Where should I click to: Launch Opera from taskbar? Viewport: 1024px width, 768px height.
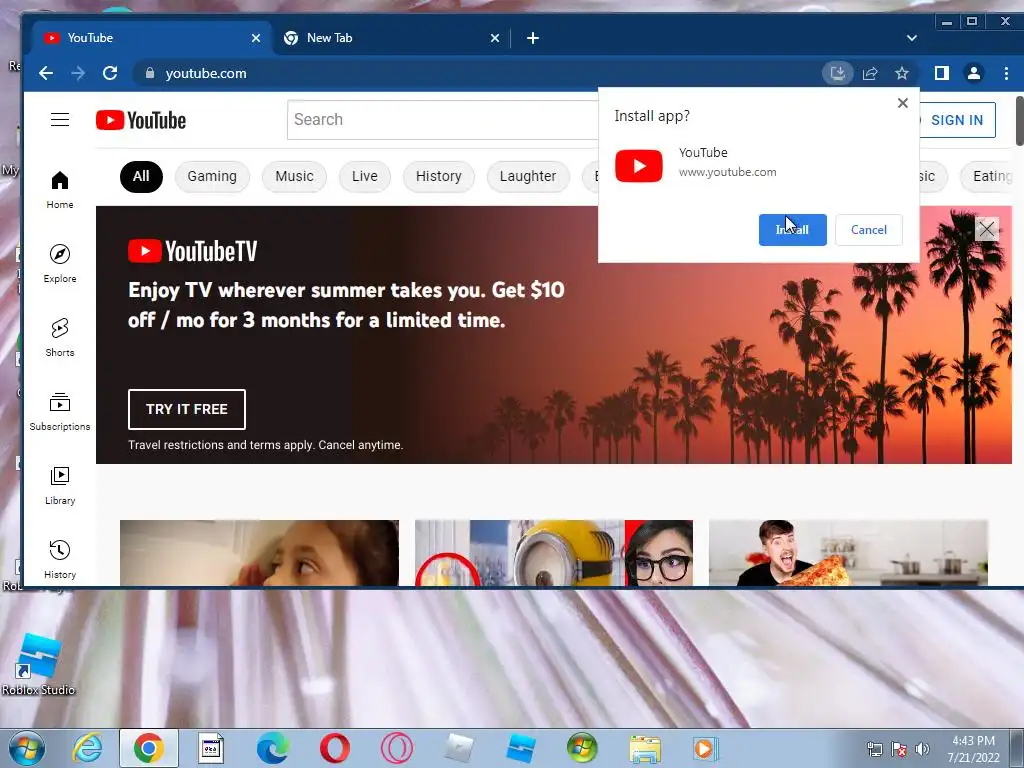tap(334, 748)
